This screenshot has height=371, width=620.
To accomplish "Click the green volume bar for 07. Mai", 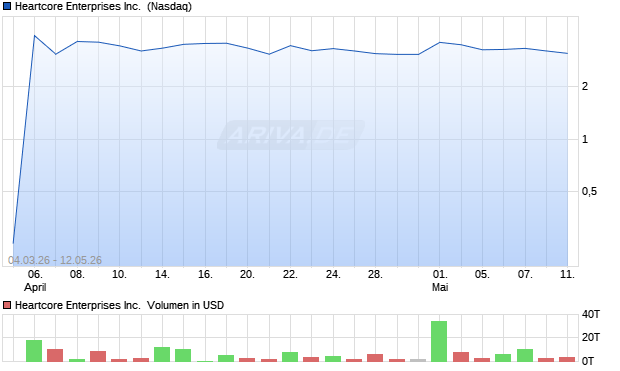I will tap(525, 355).
